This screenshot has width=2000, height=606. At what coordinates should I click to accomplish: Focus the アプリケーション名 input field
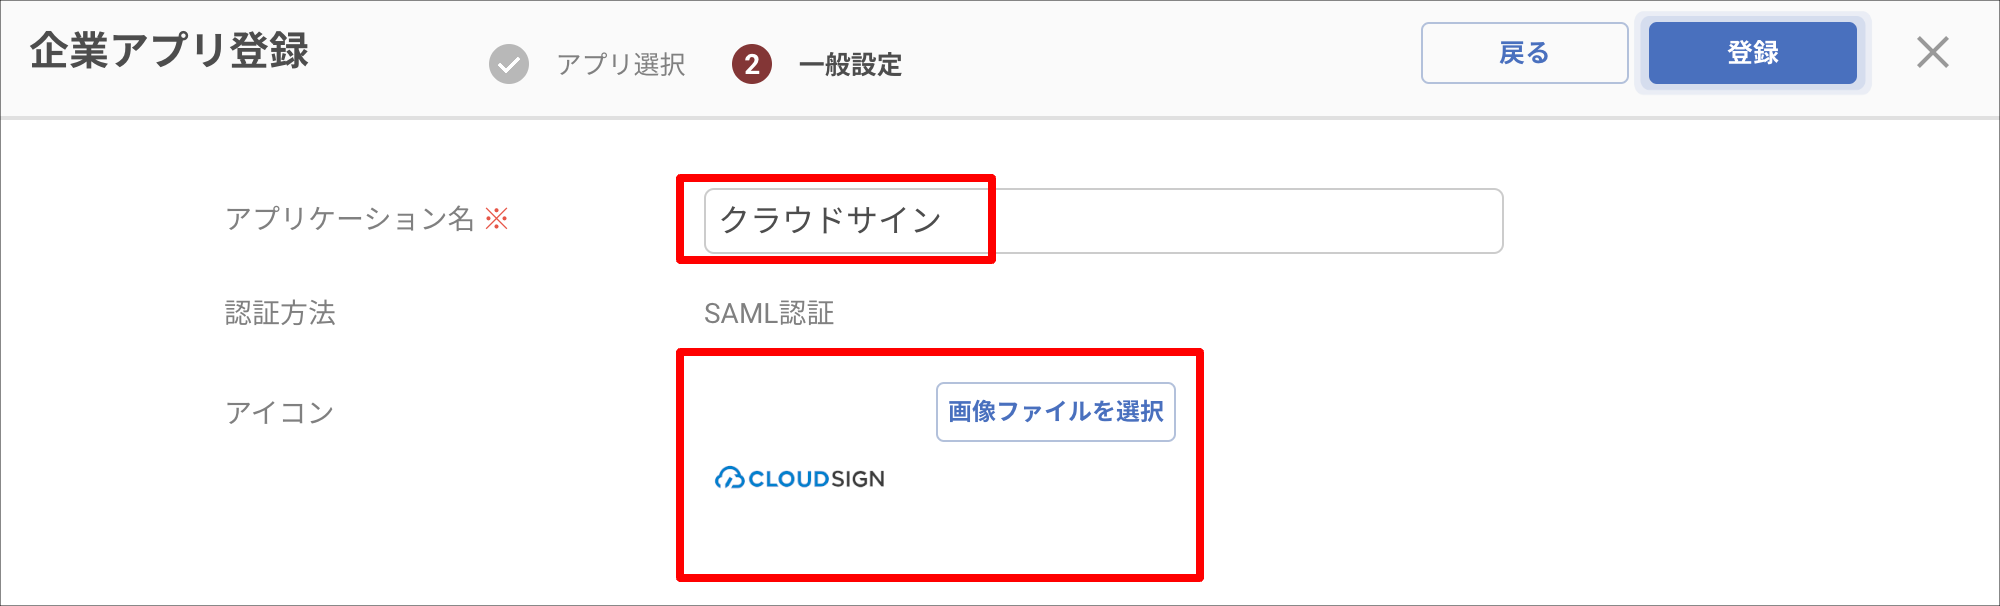[x=1103, y=220]
